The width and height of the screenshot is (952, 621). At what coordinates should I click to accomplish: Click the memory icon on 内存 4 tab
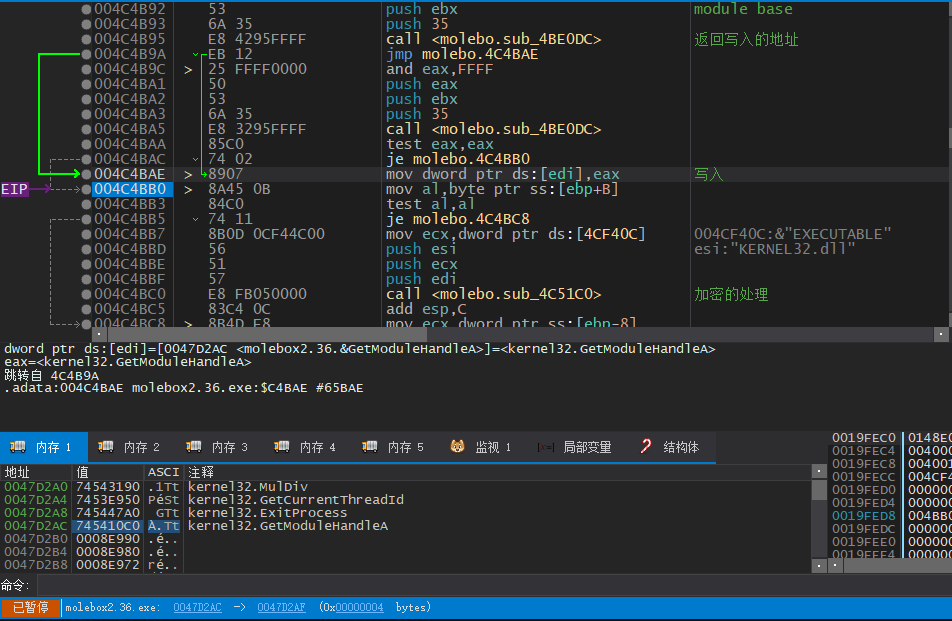click(282, 447)
